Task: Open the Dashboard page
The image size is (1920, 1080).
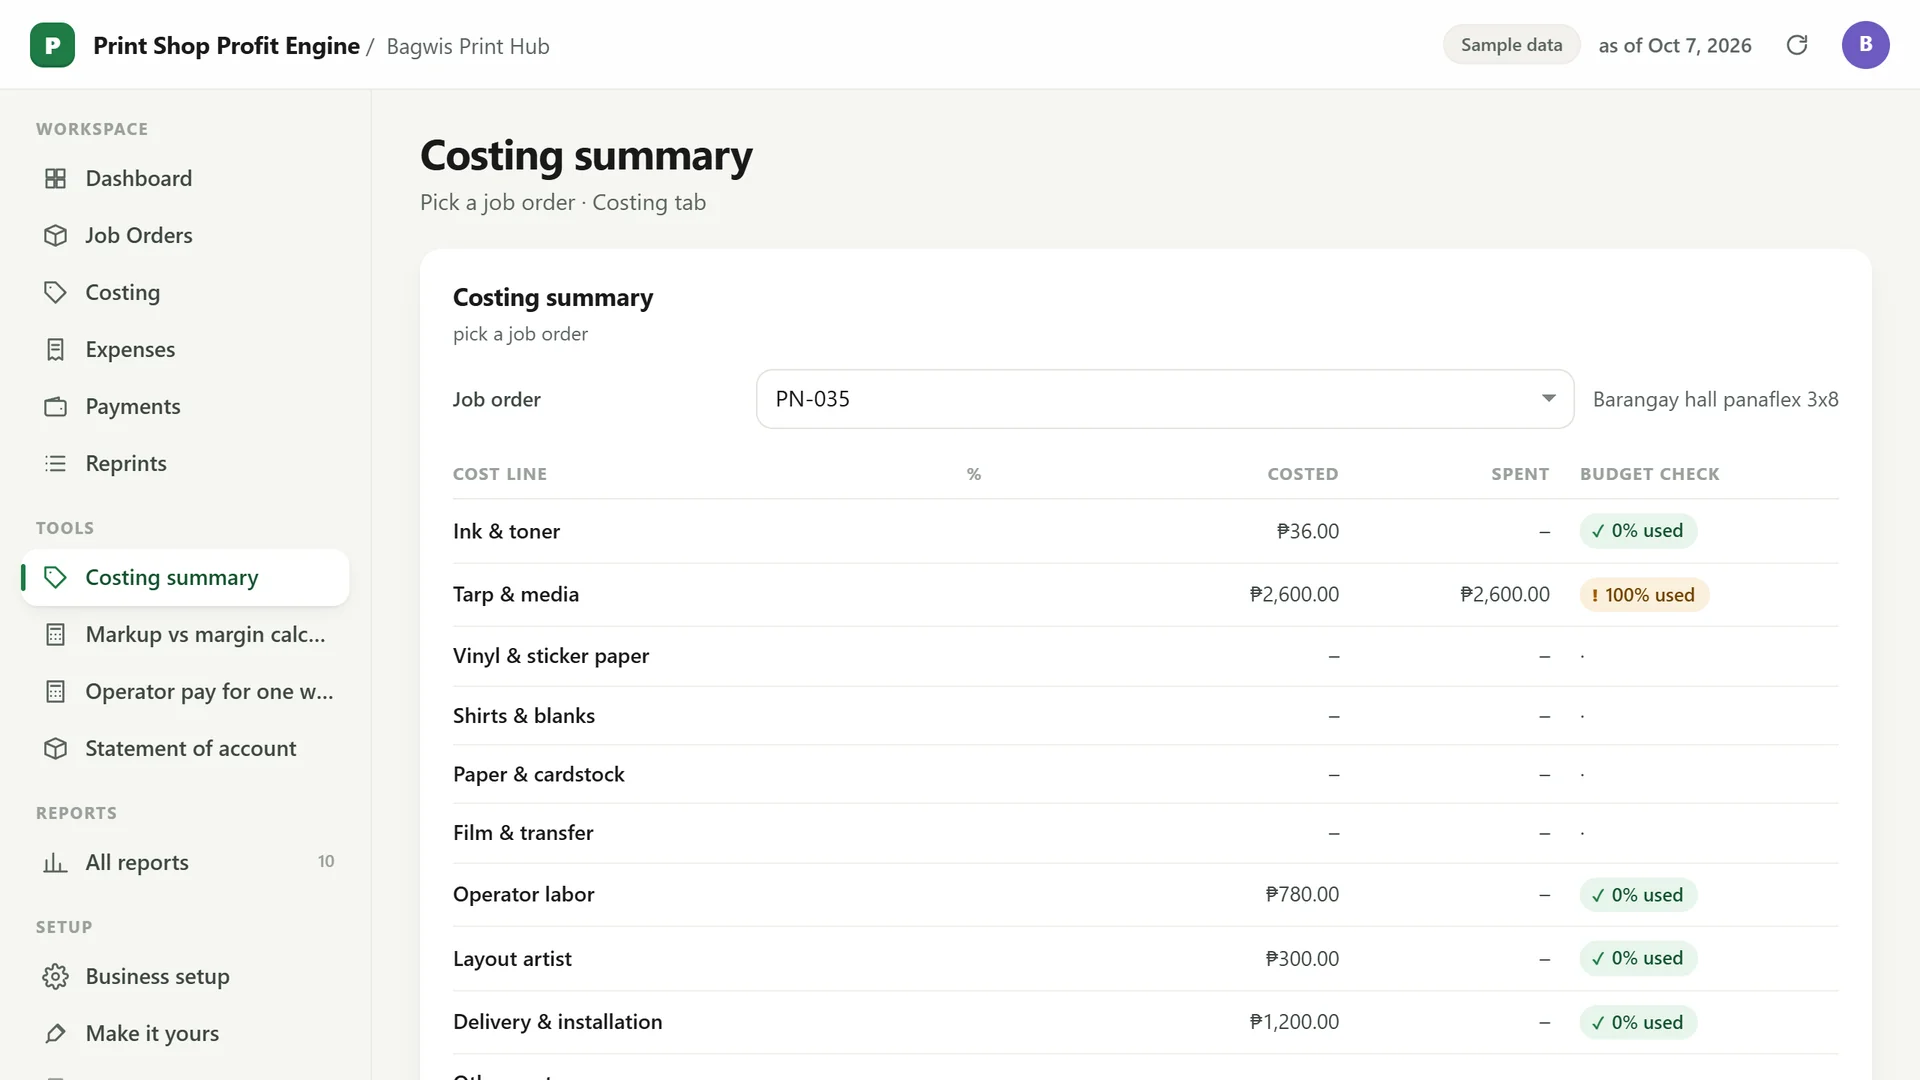Action: [185, 178]
